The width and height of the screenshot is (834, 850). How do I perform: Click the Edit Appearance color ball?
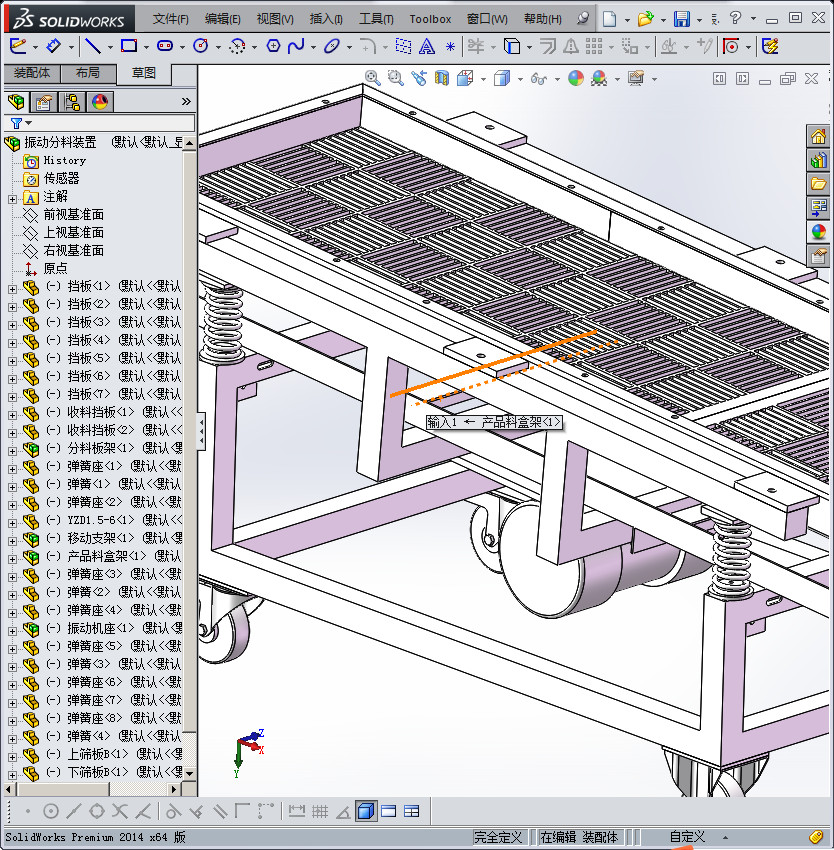[x=576, y=79]
